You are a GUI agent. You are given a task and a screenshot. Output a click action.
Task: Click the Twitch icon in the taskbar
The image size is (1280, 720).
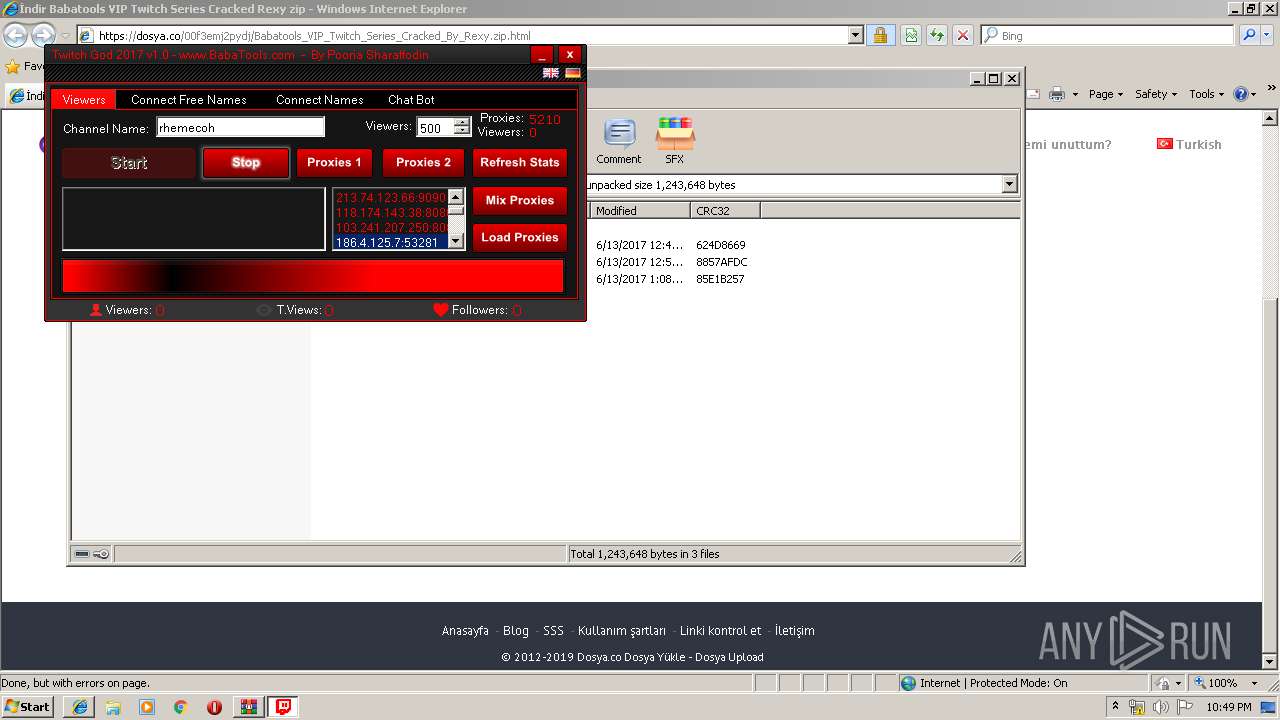284,706
